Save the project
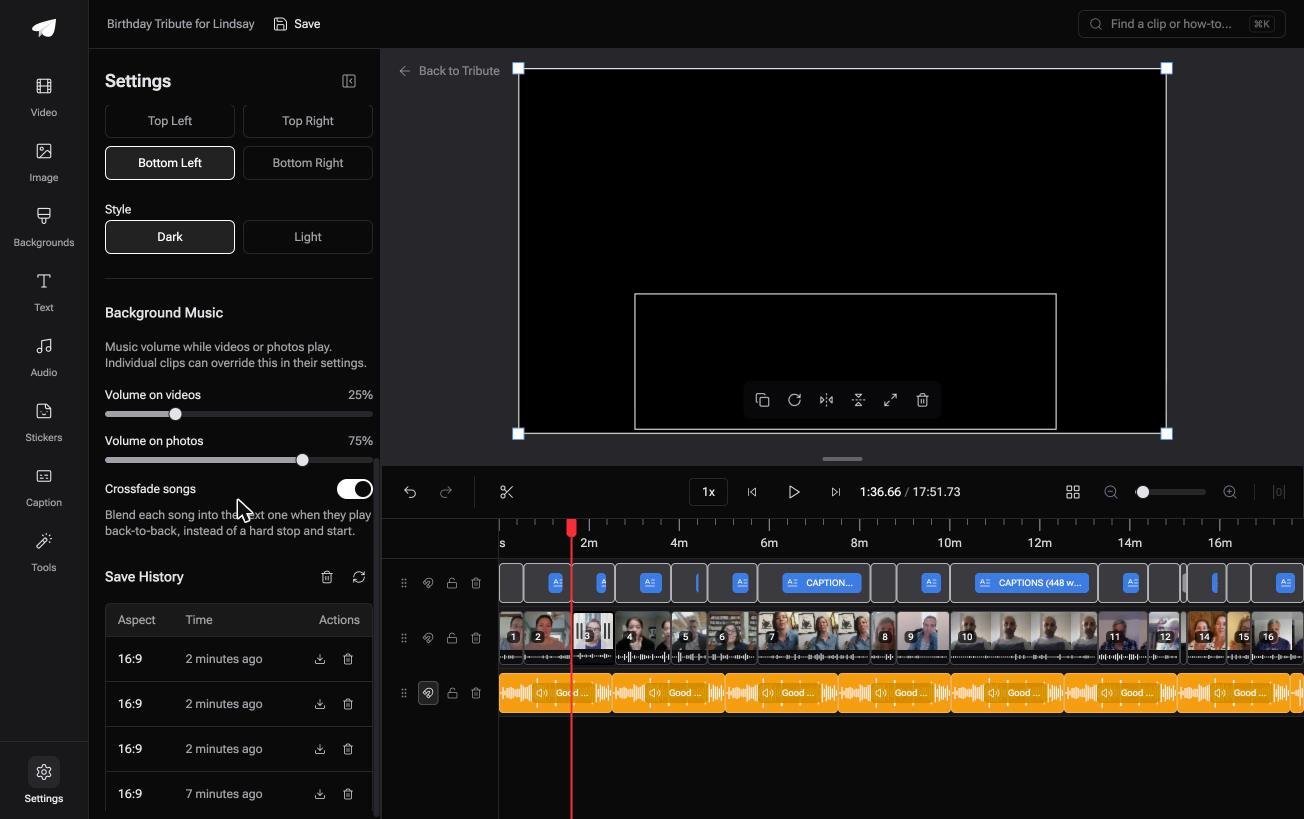1304x819 pixels. point(297,24)
